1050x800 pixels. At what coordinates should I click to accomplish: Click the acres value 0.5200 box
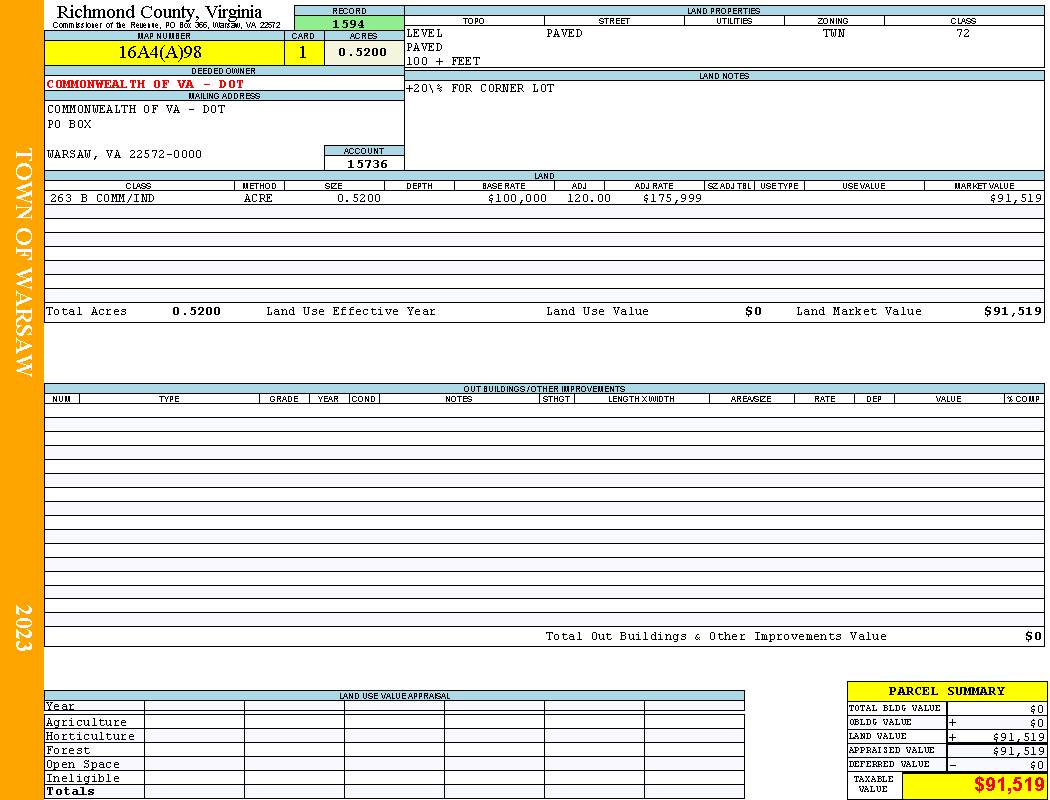point(364,53)
